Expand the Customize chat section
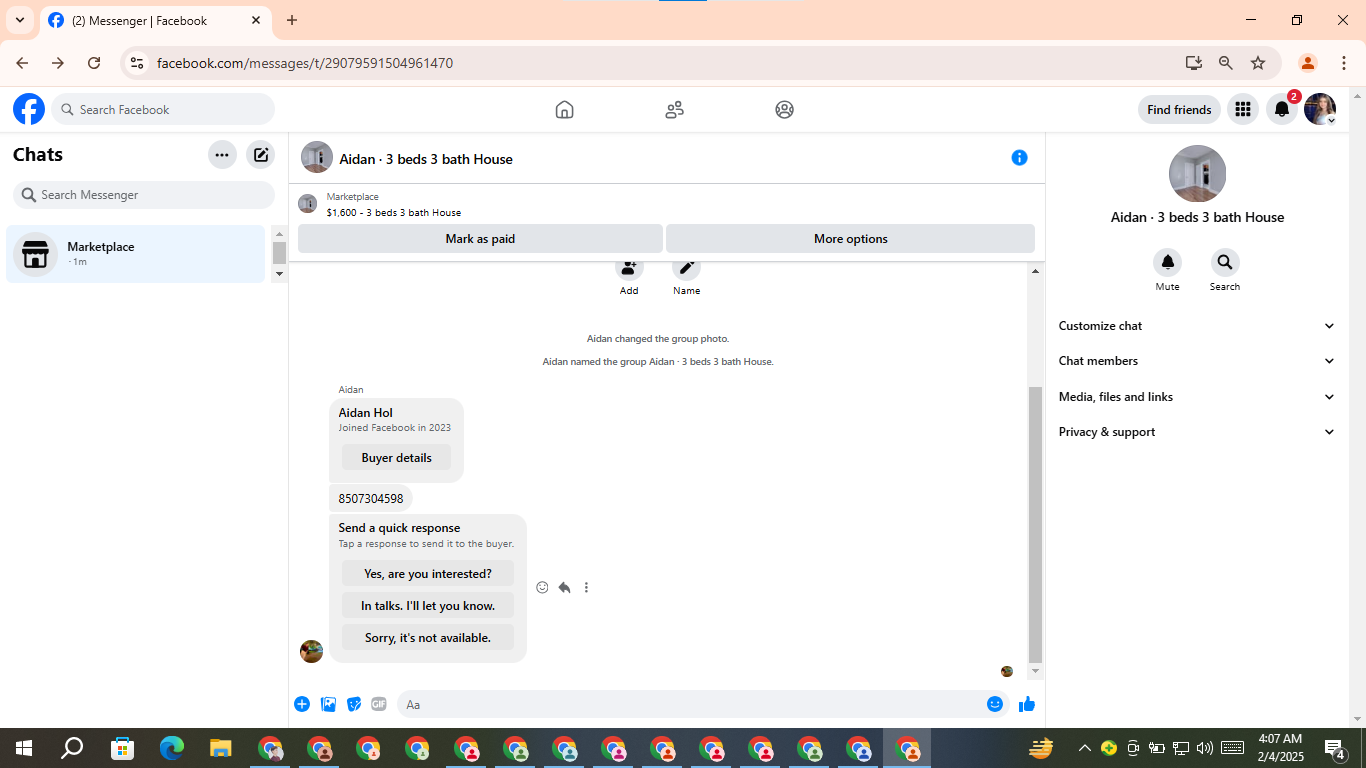Viewport: 1366px width, 768px height. [x=1197, y=326]
